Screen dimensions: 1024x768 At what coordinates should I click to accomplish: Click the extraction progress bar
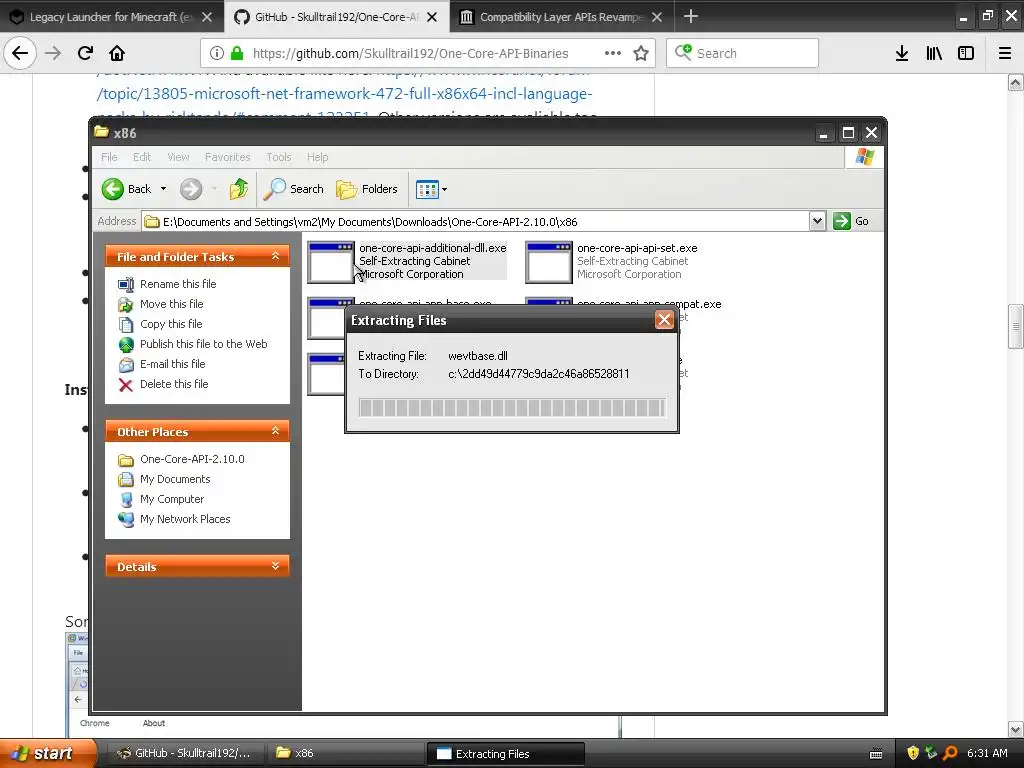tap(512, 408)
